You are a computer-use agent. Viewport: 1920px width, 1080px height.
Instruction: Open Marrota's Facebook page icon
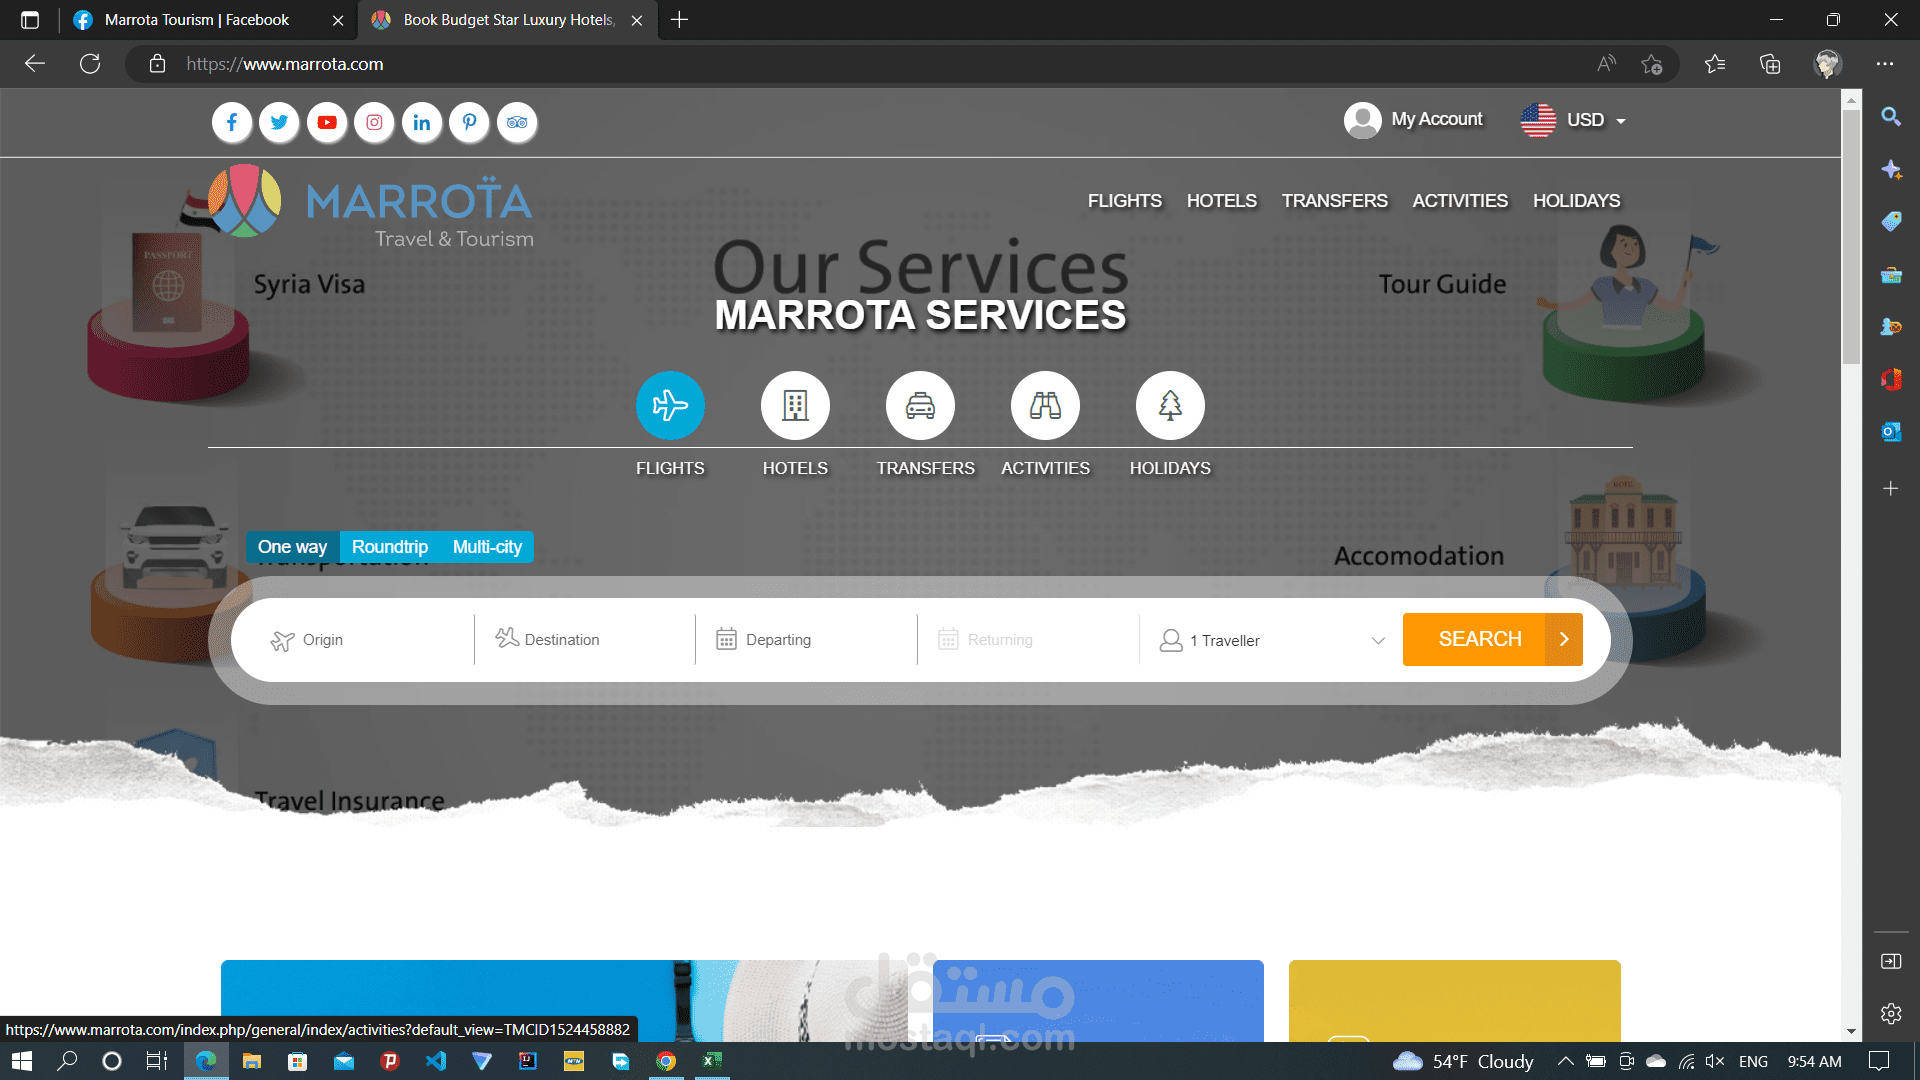pos(232,122)
